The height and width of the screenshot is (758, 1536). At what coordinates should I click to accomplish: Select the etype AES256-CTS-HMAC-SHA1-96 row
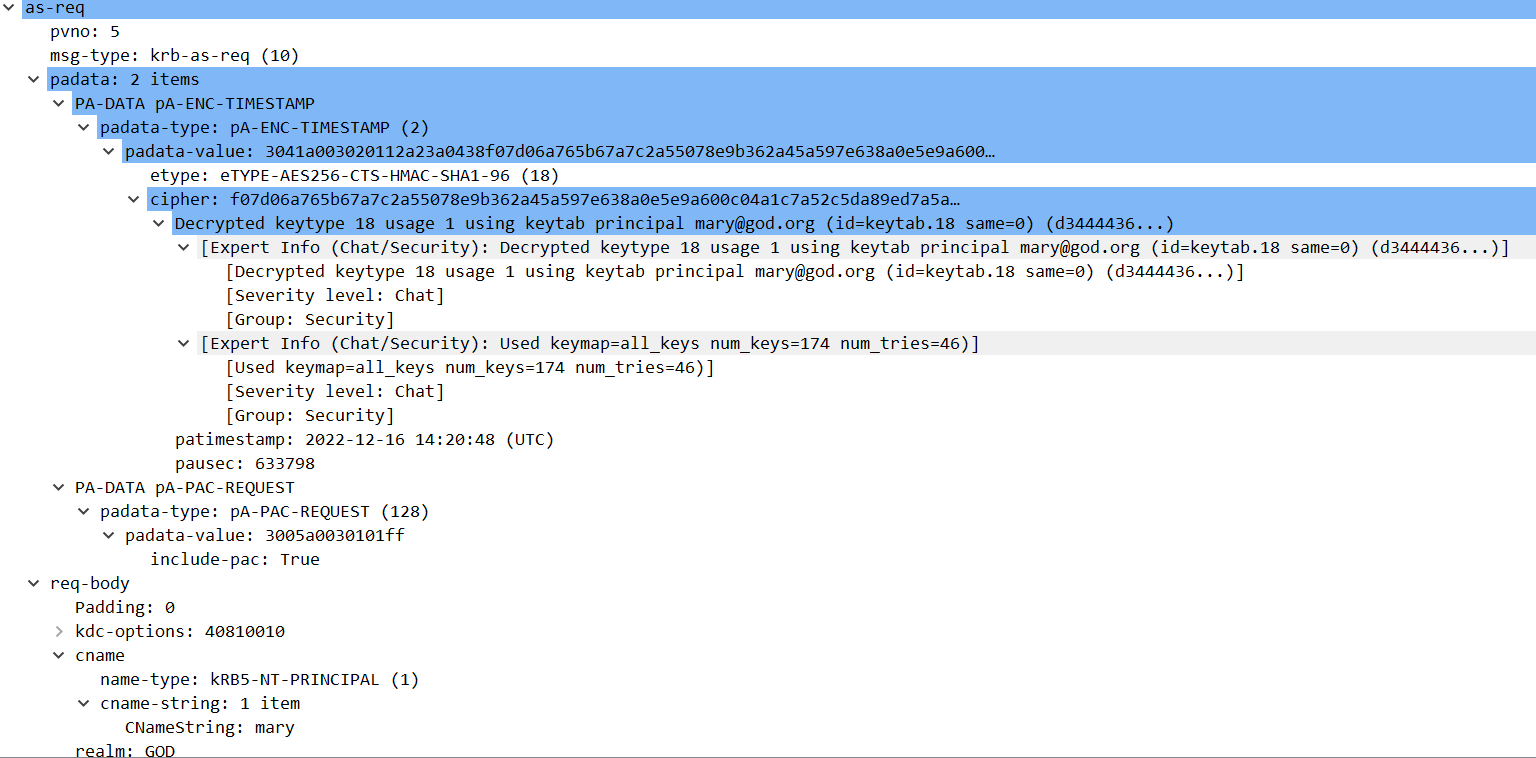click(354, 176)
